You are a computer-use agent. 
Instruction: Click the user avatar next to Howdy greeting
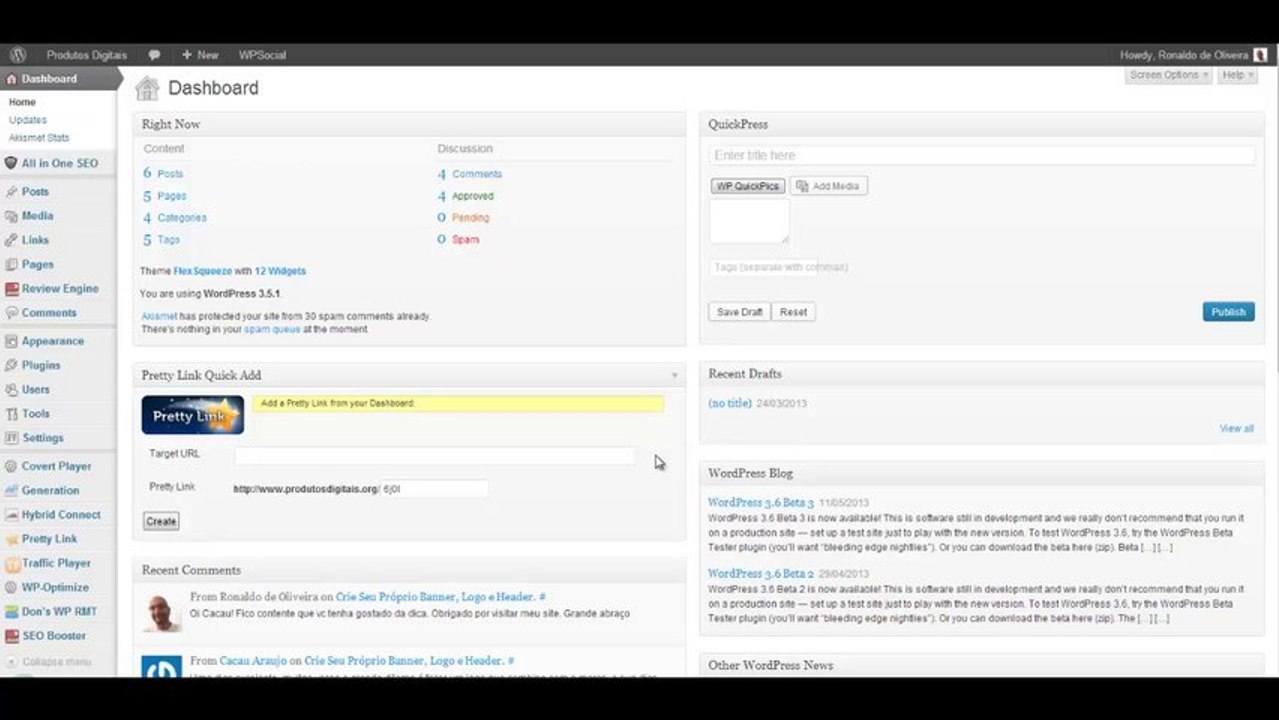[1260, 55]
